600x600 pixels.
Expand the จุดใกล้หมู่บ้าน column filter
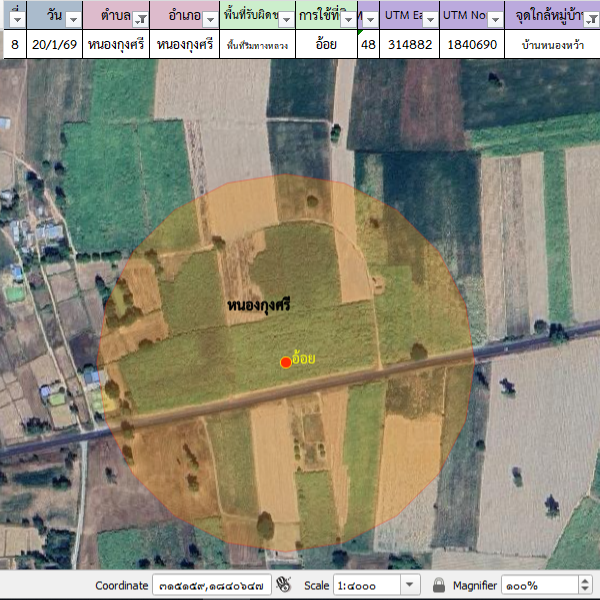click(x=590, y=19)
